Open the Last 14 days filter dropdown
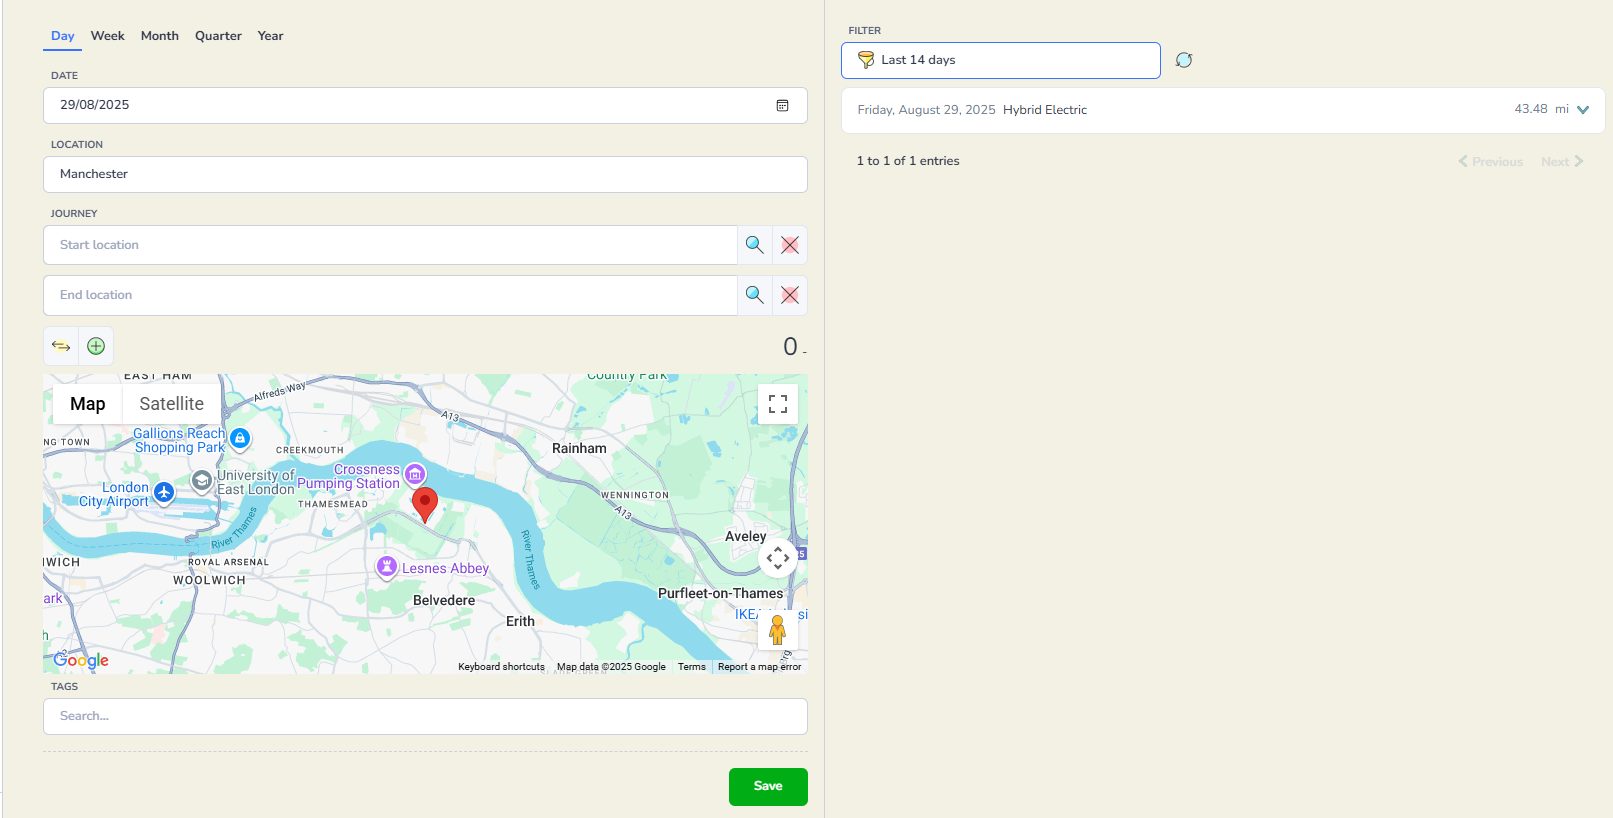1613x818 pixels. (x=1001, y=60)
